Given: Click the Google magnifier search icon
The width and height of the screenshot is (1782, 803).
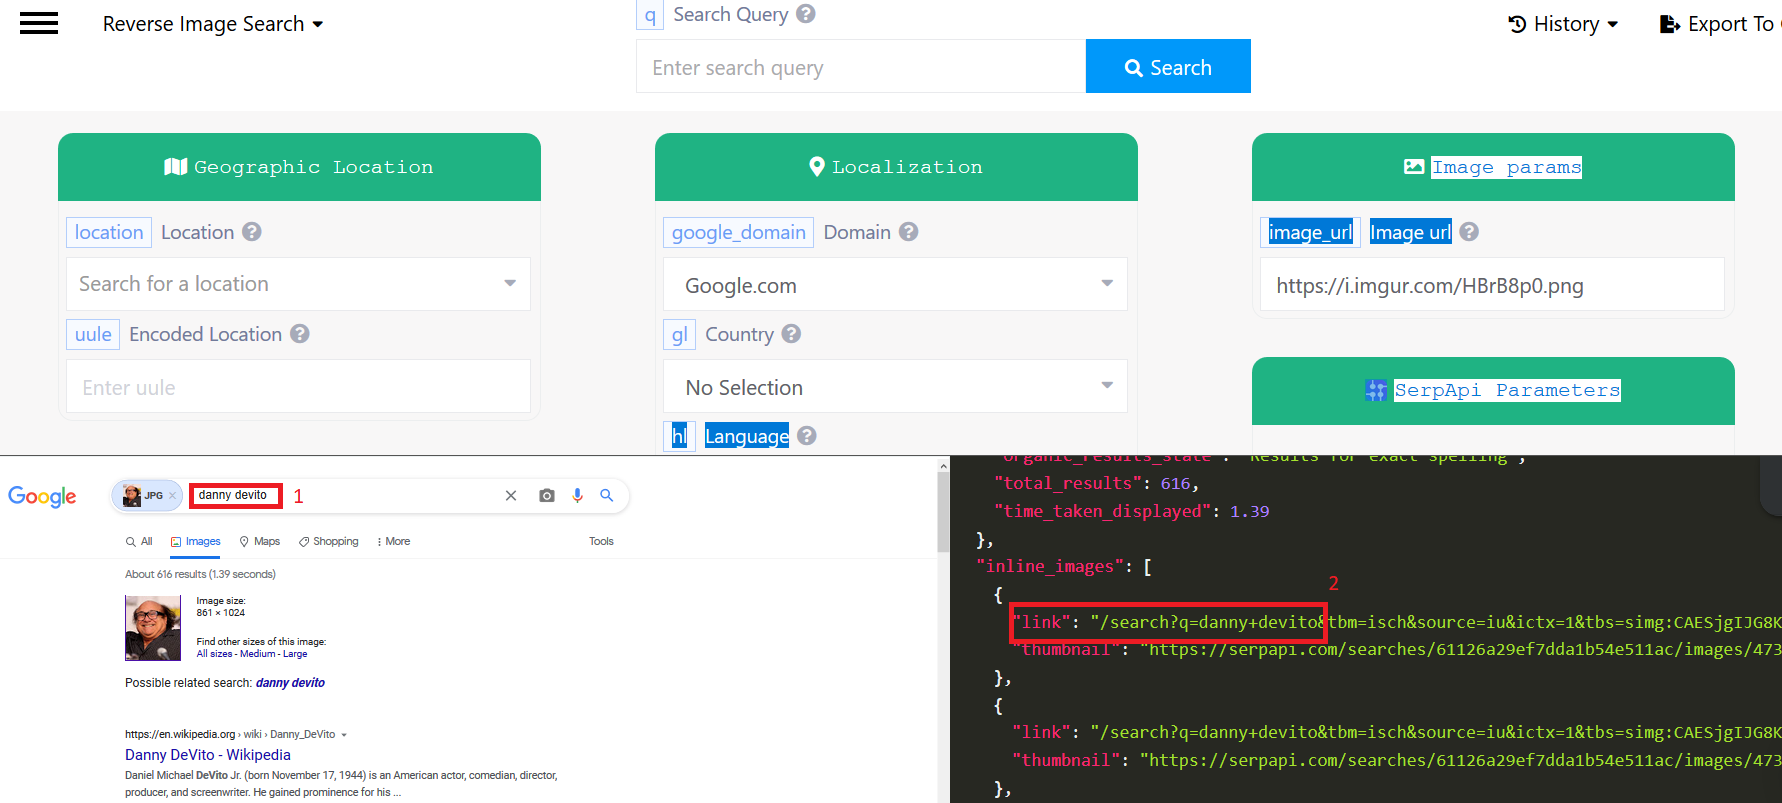Looking at the screenshot, I should click(x=606, y=495).
